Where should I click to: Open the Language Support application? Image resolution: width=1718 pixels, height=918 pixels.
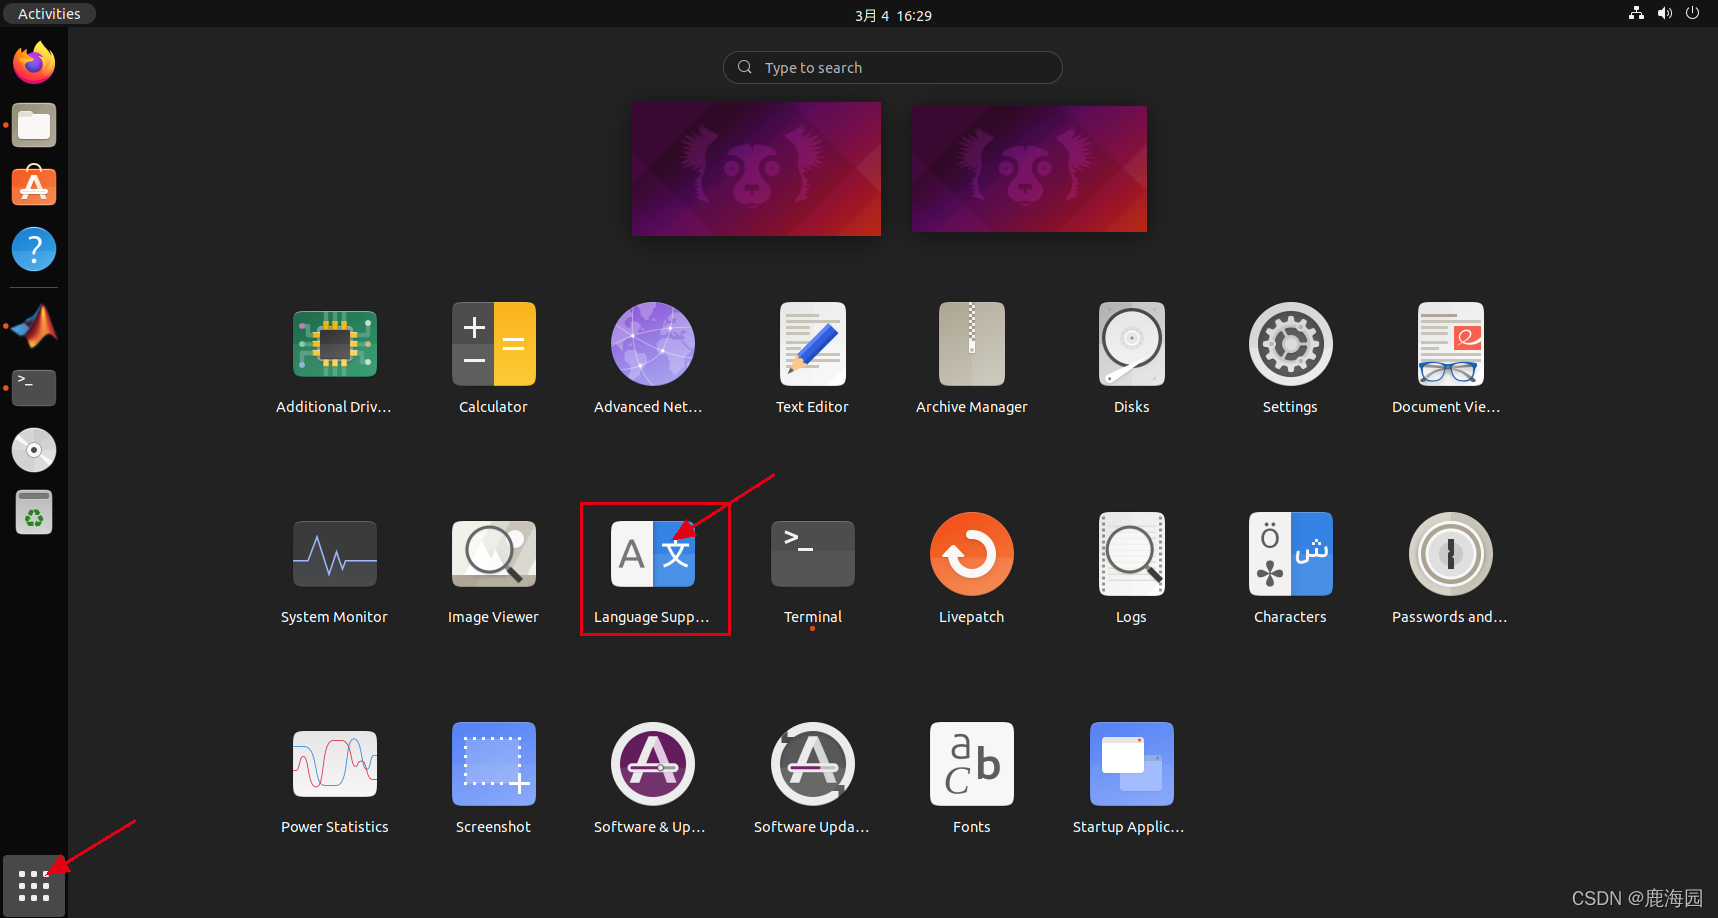point(654,554)
